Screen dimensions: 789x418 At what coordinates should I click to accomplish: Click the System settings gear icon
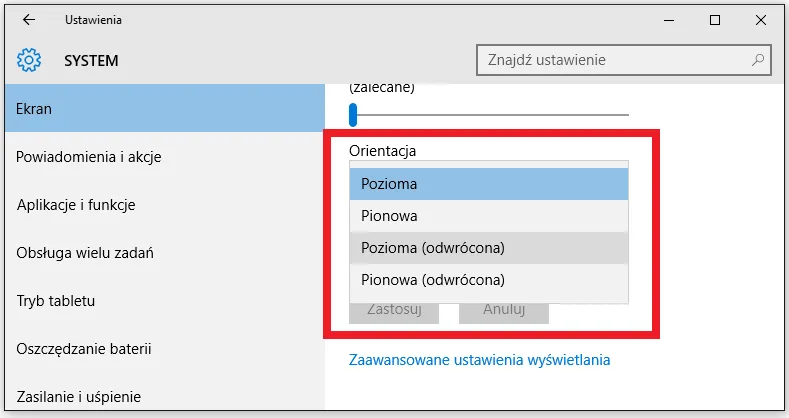tap(29, 60)
